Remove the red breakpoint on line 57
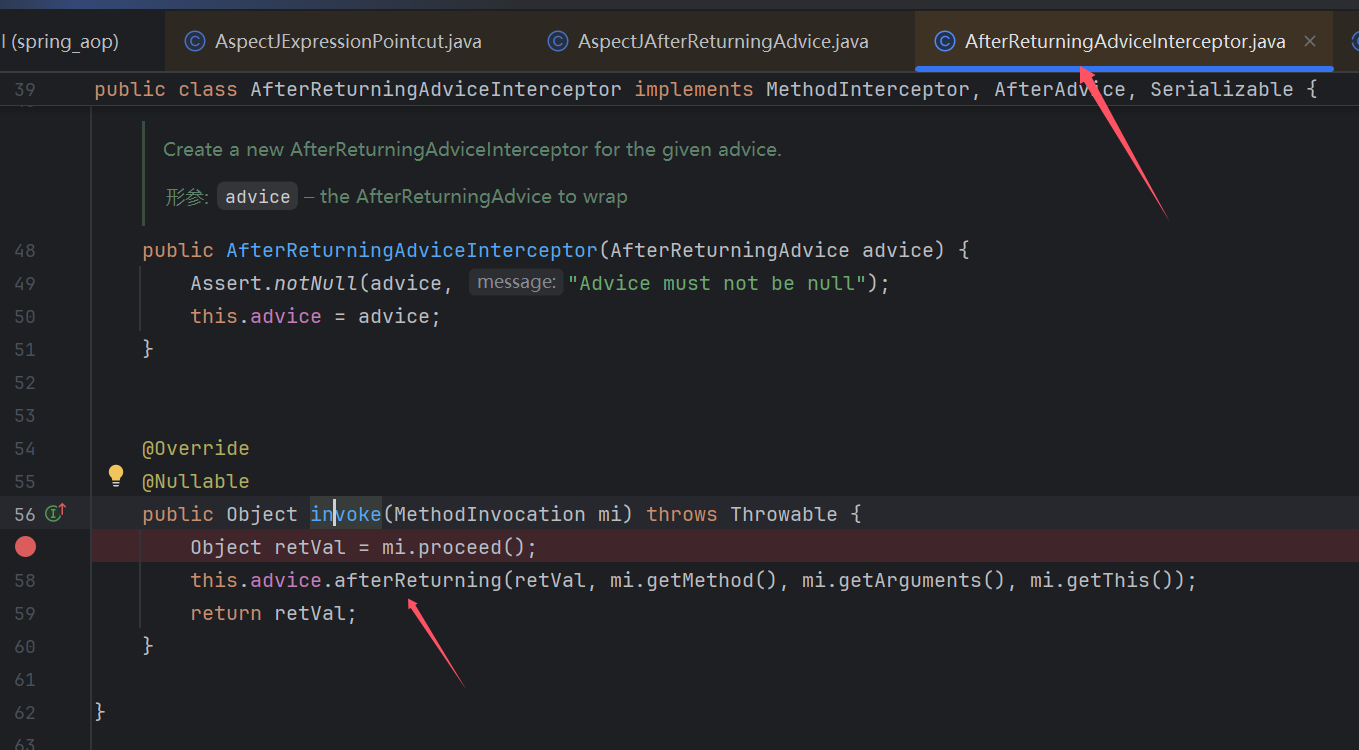 (26, 546)
